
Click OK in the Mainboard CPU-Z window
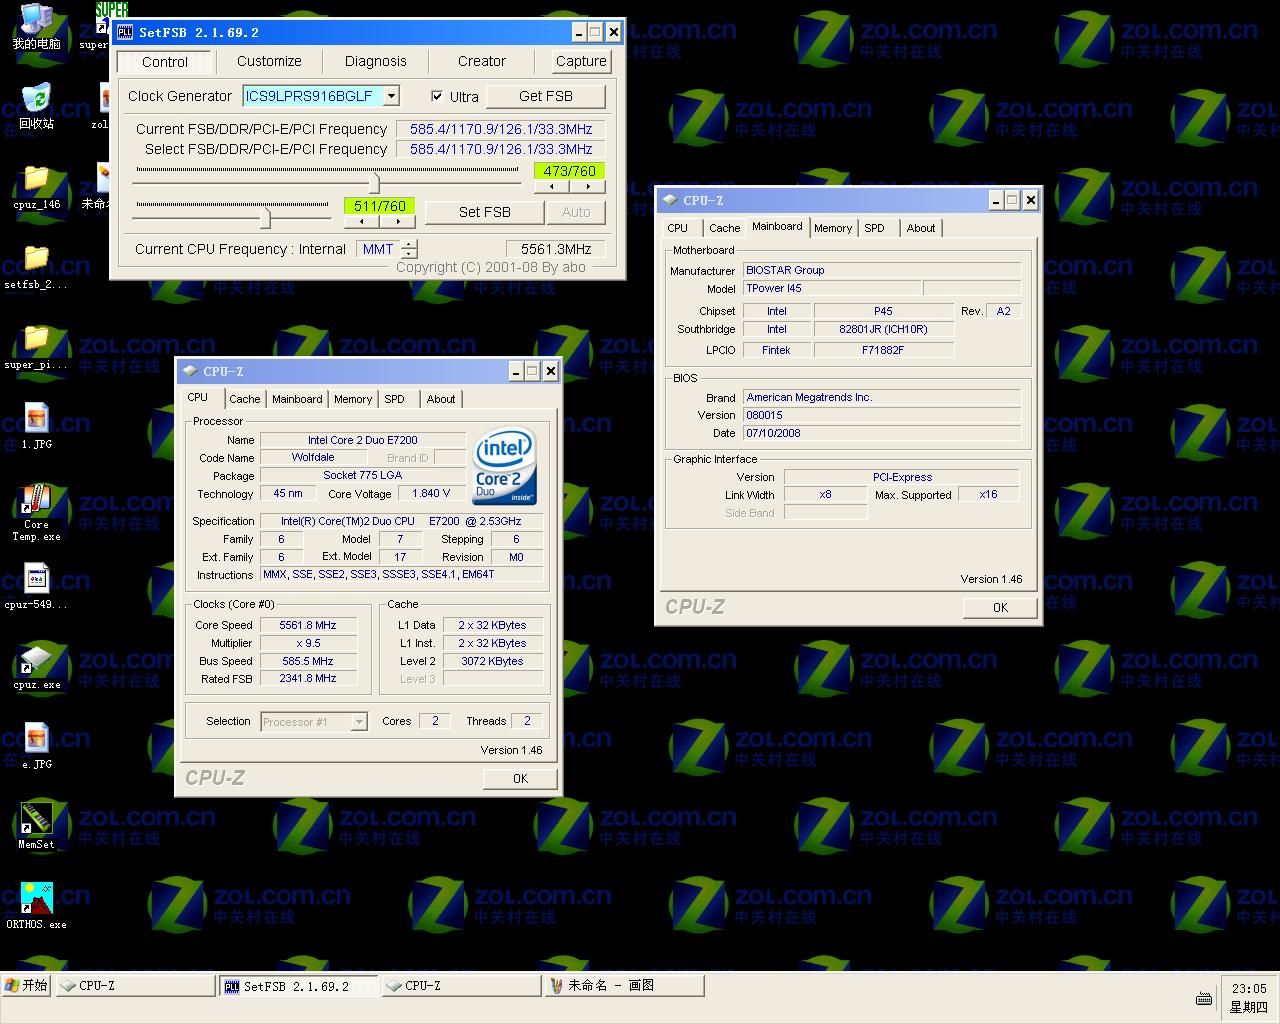point(1000,607)
